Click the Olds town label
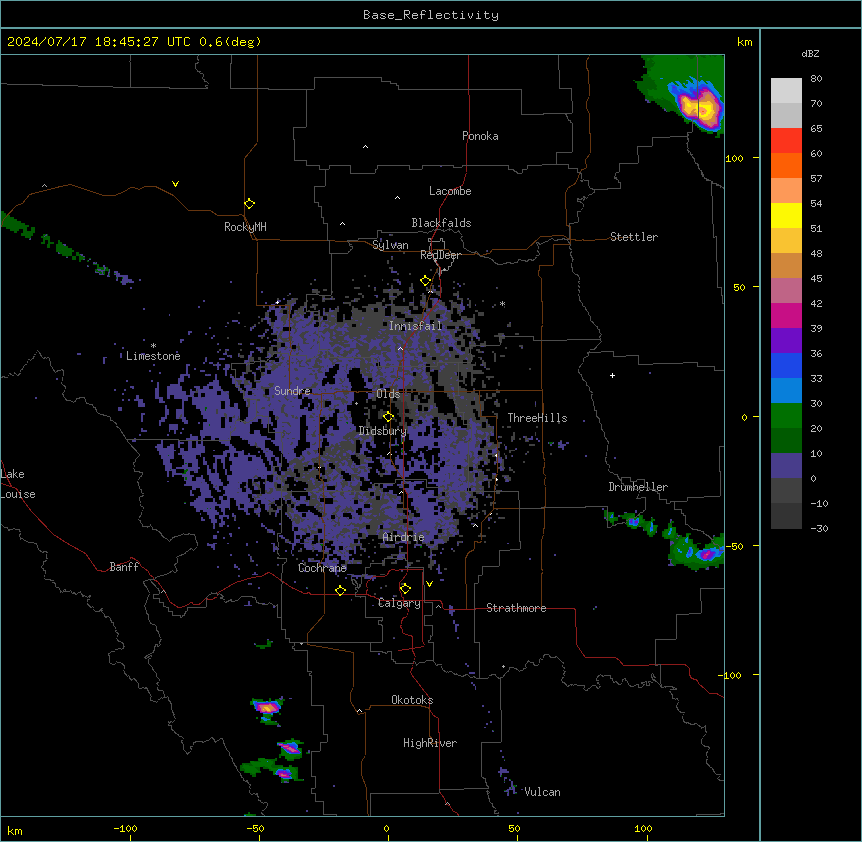 coord(388,394)
